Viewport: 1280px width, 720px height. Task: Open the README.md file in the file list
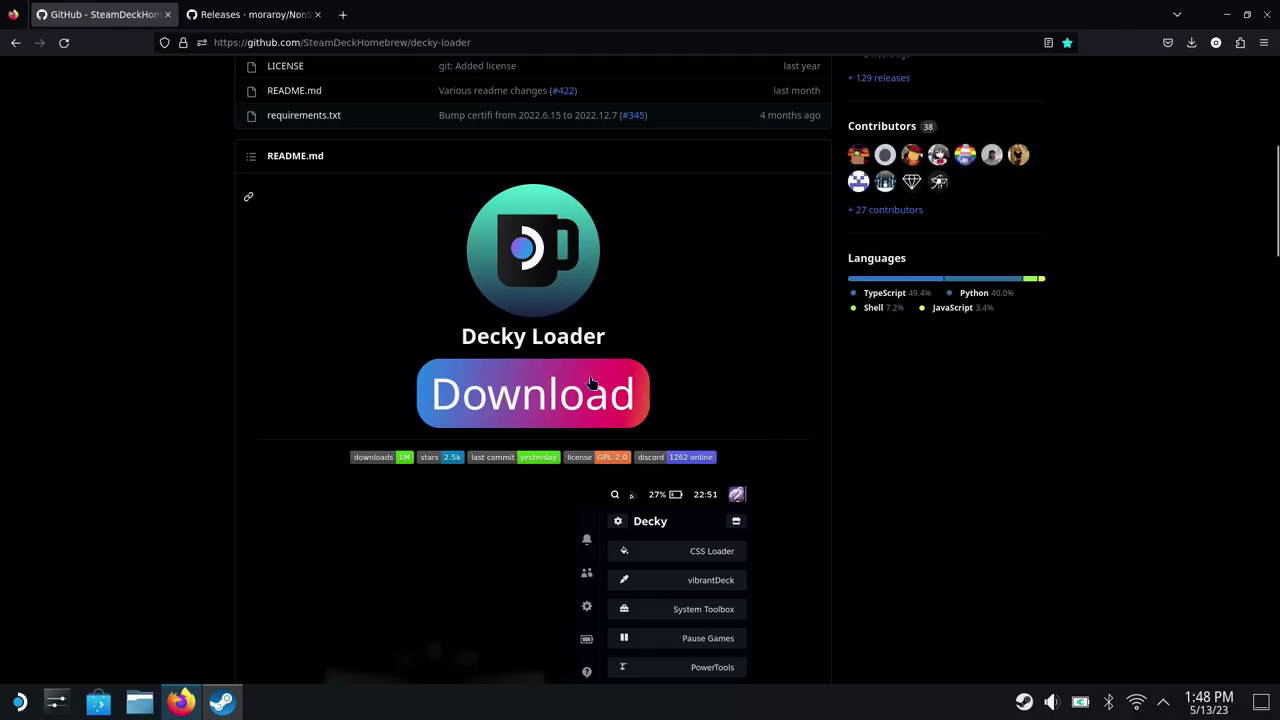click(x=294, y=91)
